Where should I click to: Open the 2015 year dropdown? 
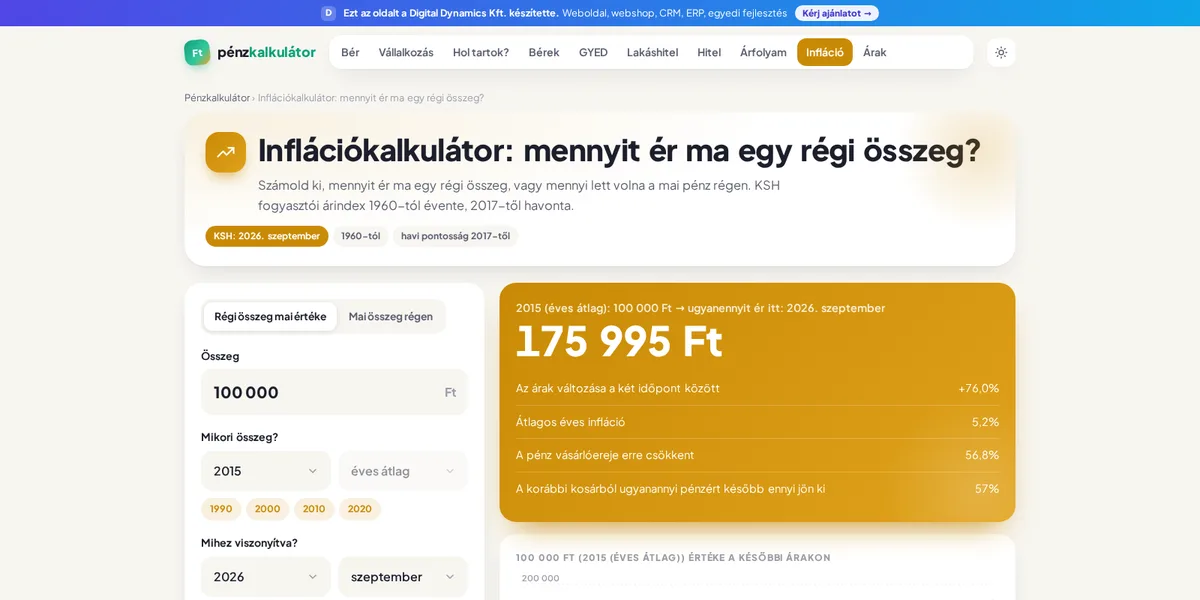pyautogui.click(x=266, y=471)
